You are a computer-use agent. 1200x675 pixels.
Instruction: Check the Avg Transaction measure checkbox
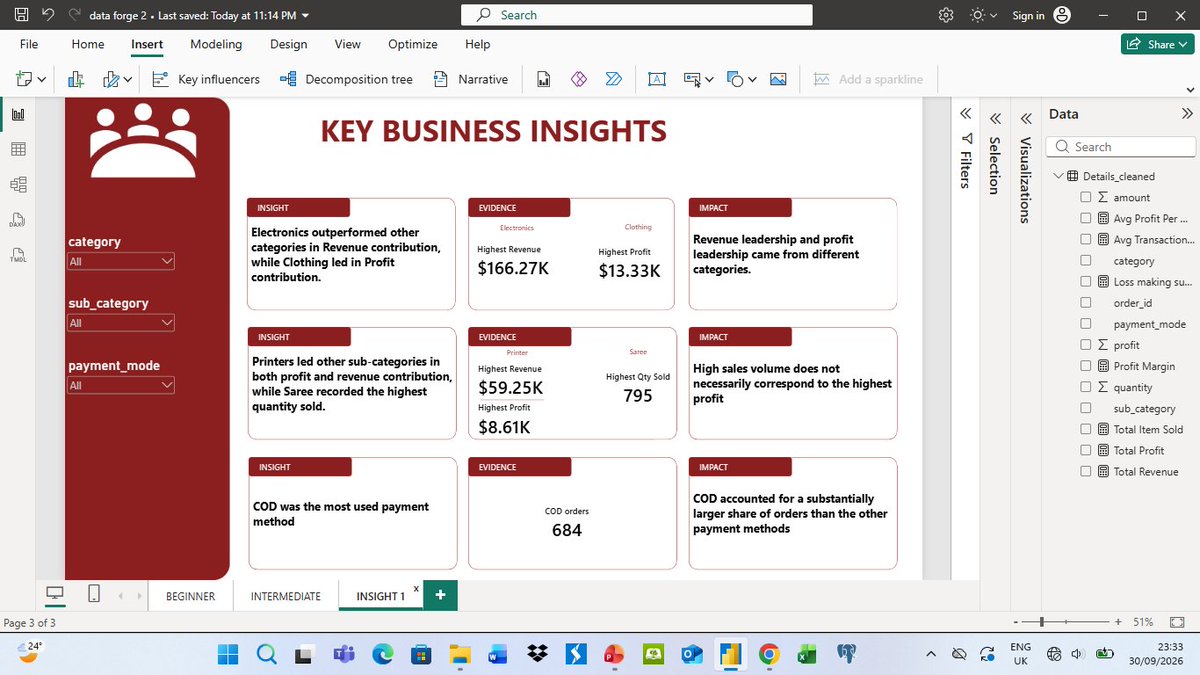pos(1085,240)
